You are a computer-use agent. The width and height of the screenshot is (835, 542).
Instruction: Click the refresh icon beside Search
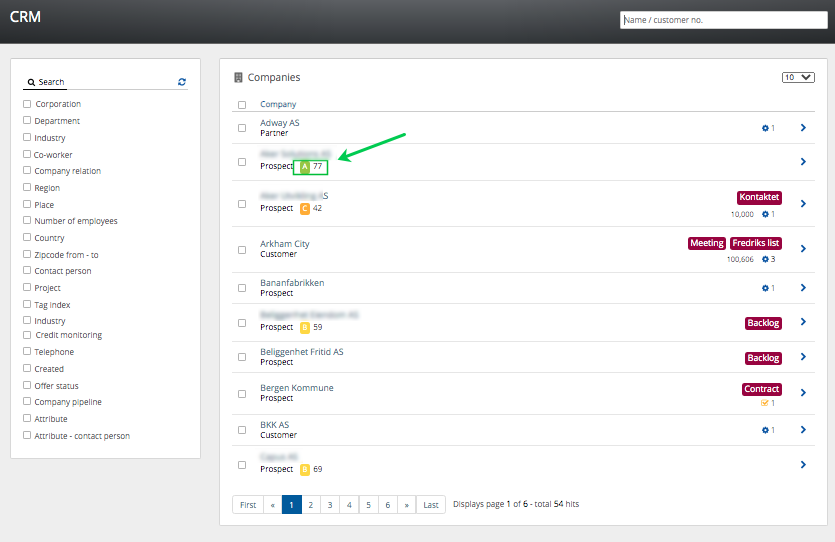[x=182, y=82]
